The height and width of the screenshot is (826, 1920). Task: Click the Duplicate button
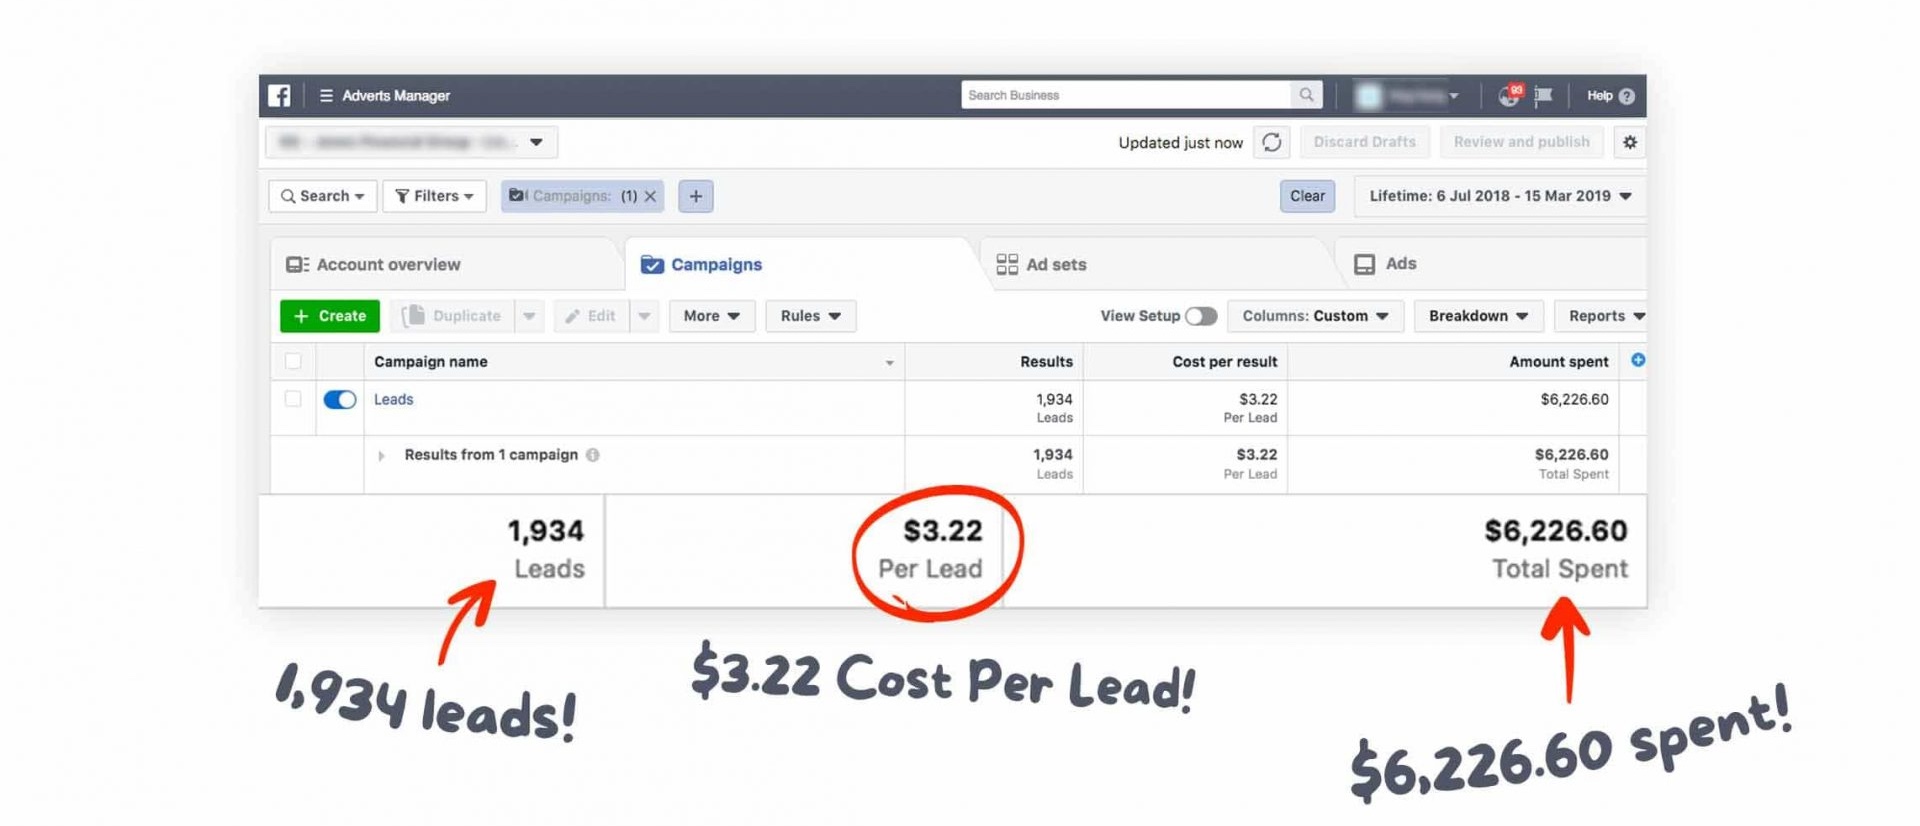(452, 316)
